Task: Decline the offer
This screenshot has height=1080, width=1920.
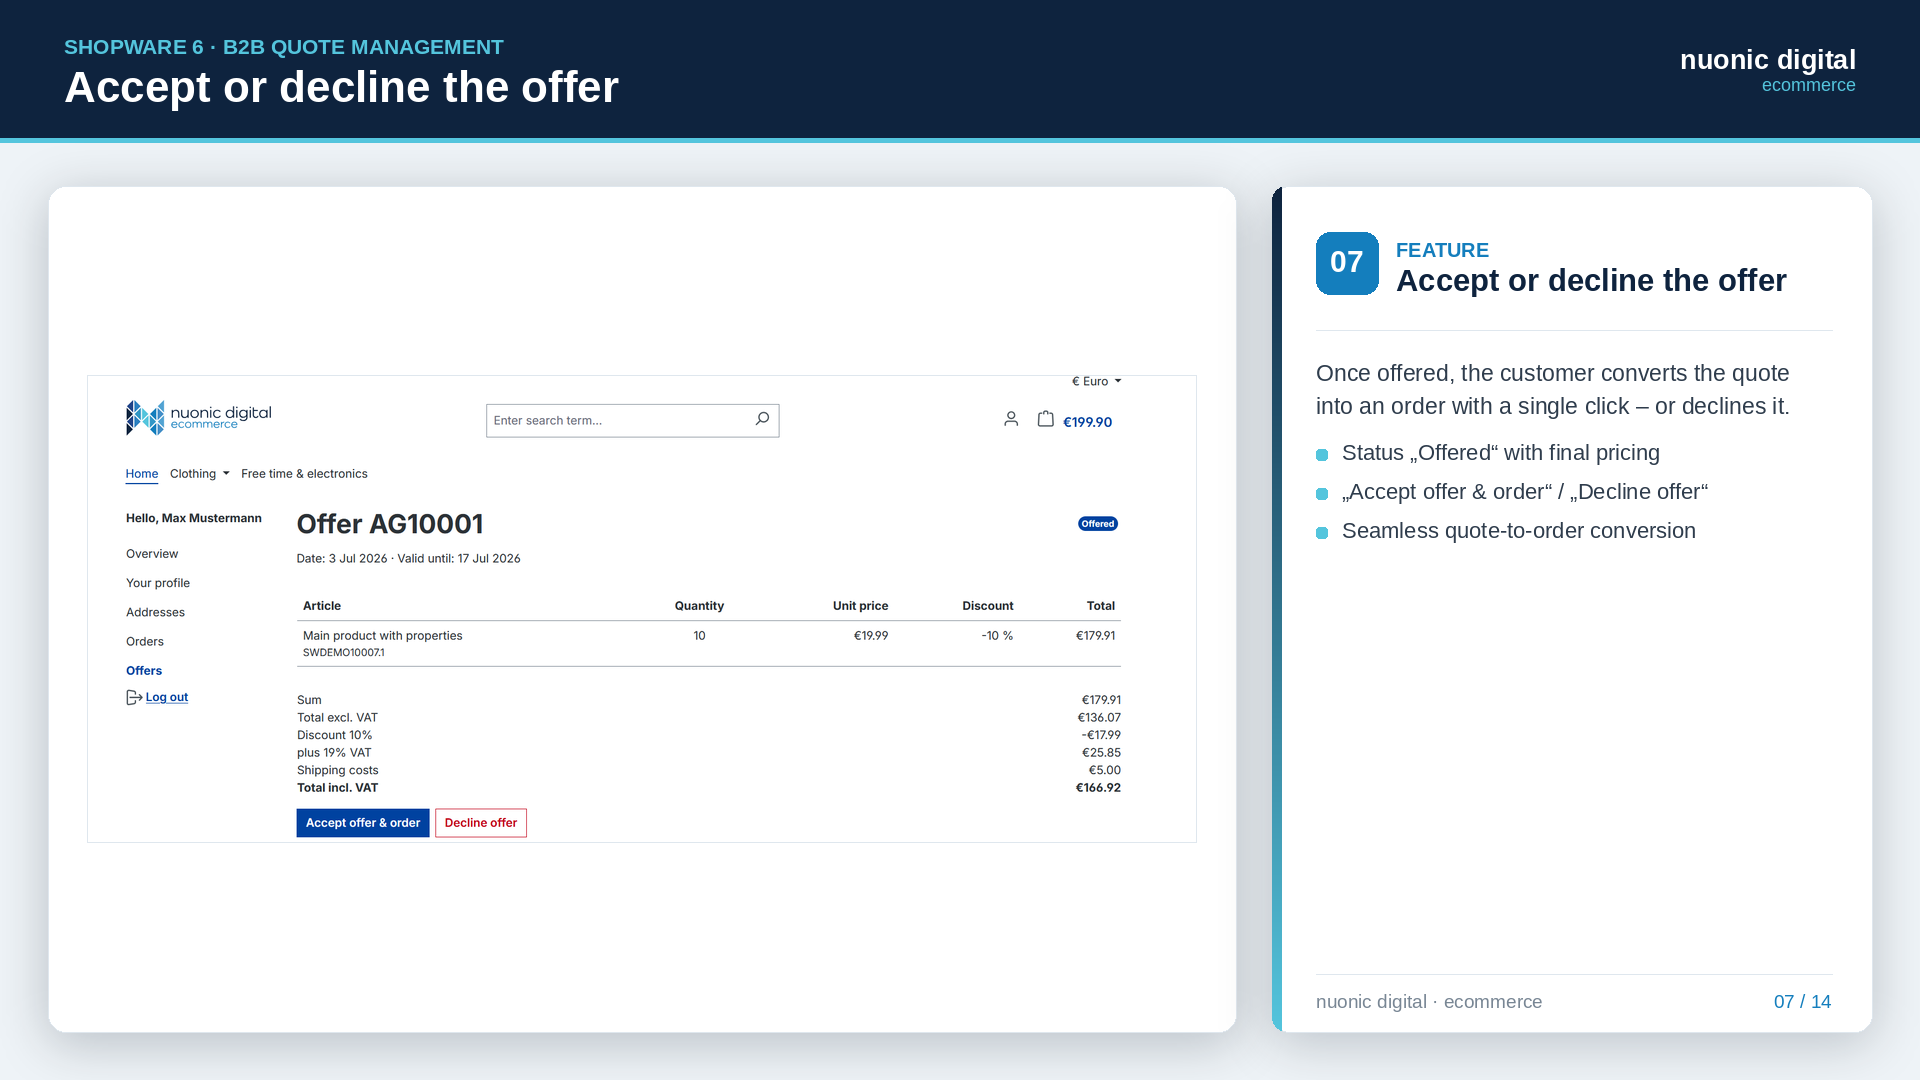Action: [481, 823]
